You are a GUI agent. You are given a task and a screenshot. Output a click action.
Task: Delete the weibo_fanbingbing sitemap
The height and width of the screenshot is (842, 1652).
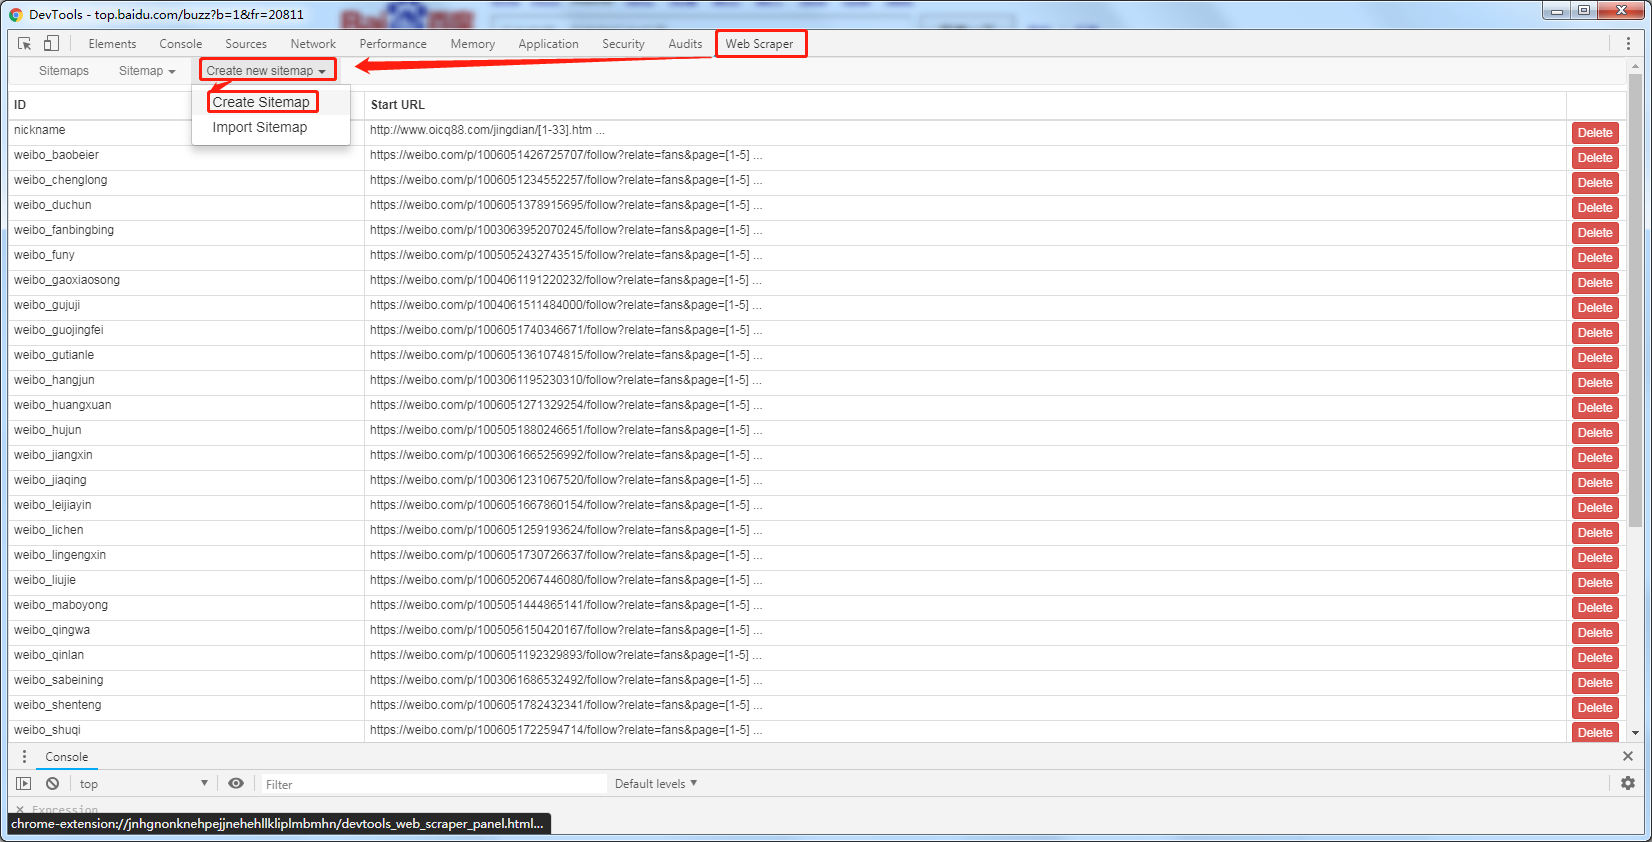[x=1595, y=233]
